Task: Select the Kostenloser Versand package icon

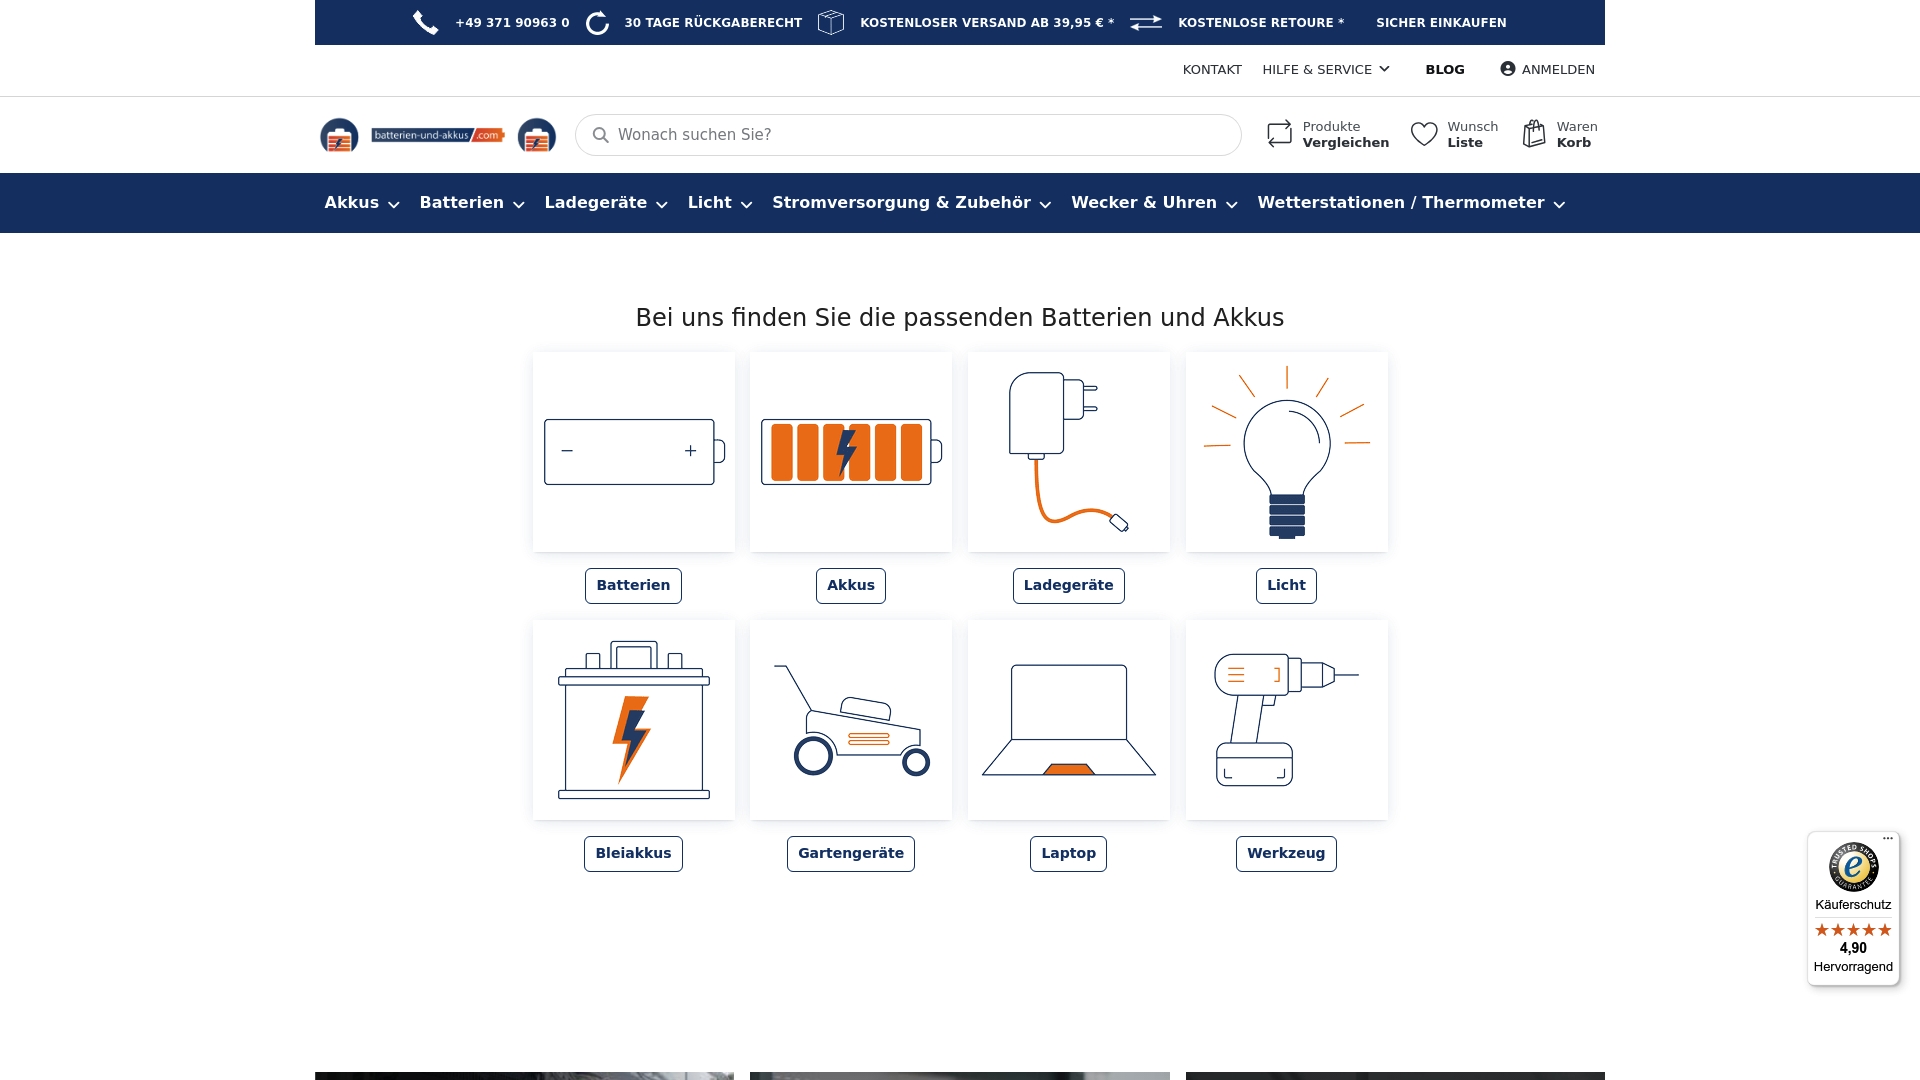Action: click(831, 22)
